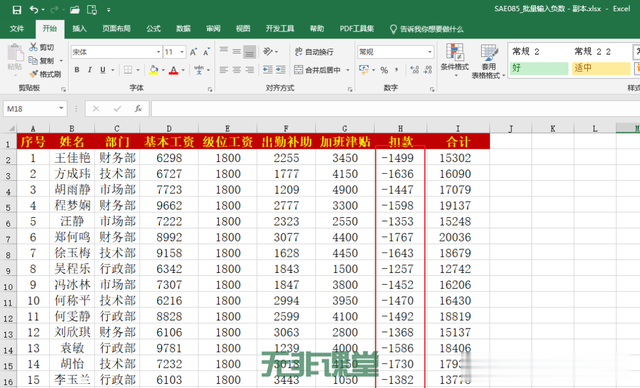Apply the green Good cell style
The image size is (640, 388).
point(539,68)
